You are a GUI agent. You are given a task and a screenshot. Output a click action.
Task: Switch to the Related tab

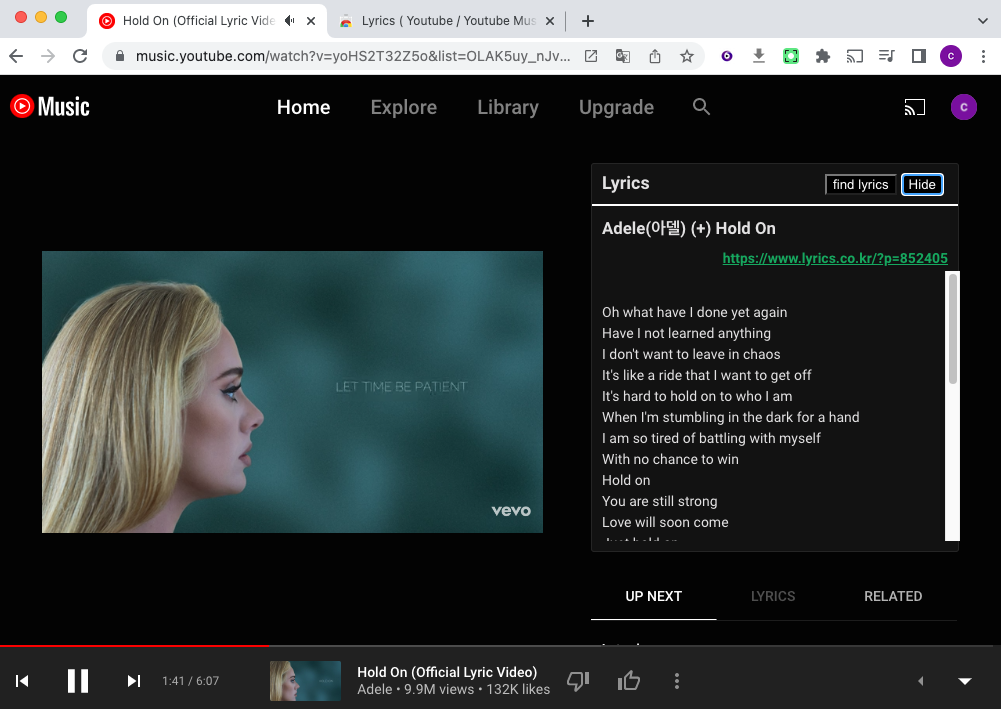(x=892, y=596)
